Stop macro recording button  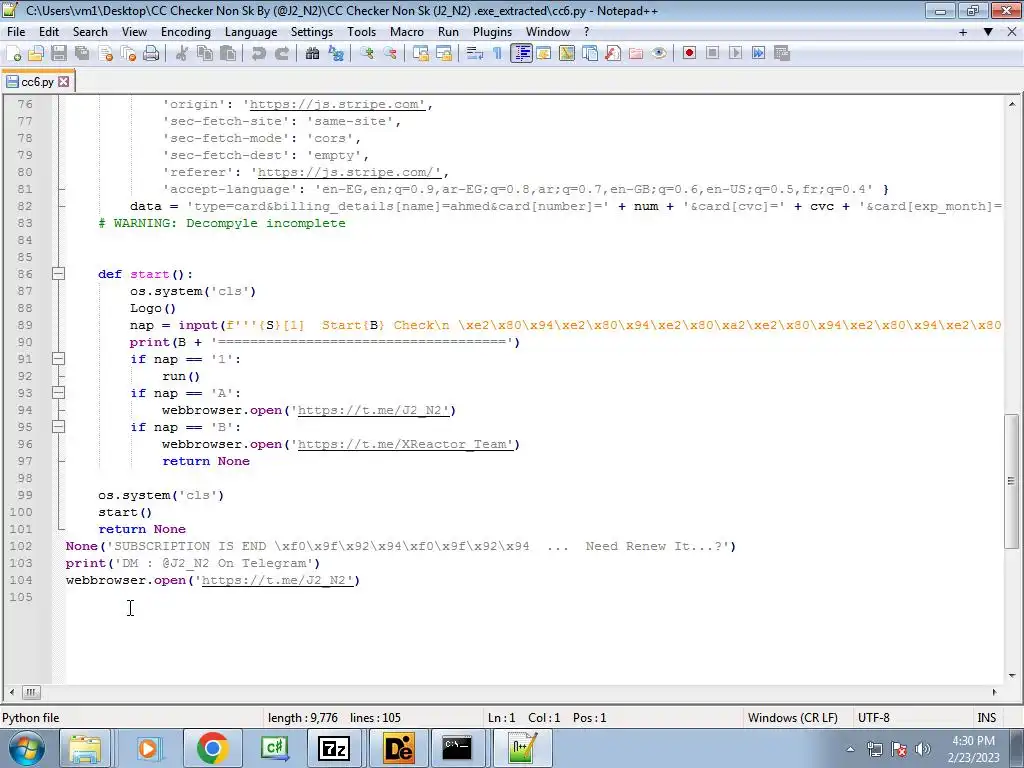[x=712, y=54]
